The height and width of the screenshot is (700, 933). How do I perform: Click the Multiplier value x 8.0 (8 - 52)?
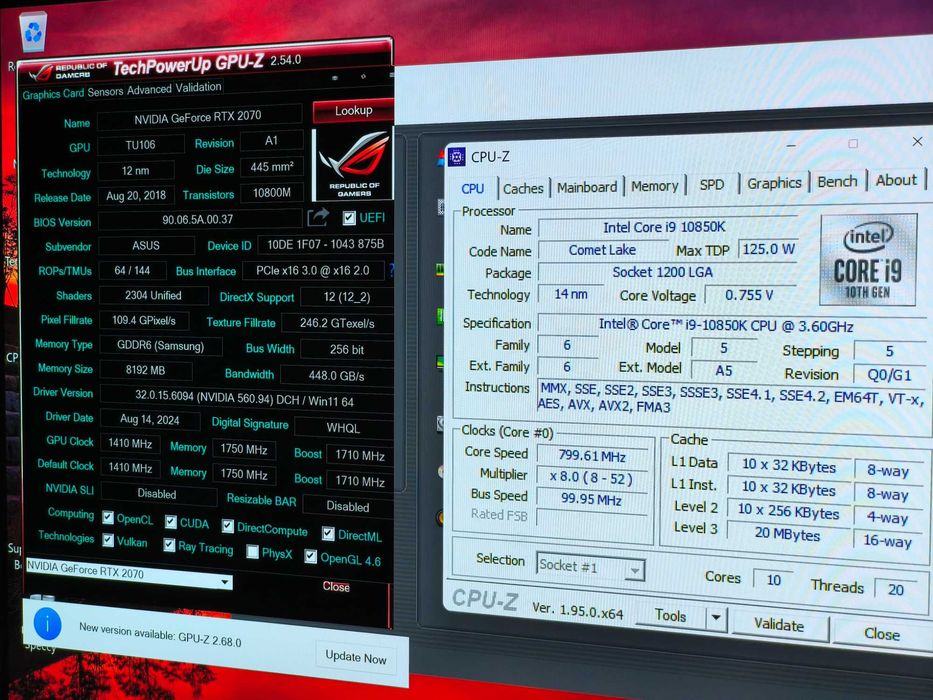coord(591,477)
